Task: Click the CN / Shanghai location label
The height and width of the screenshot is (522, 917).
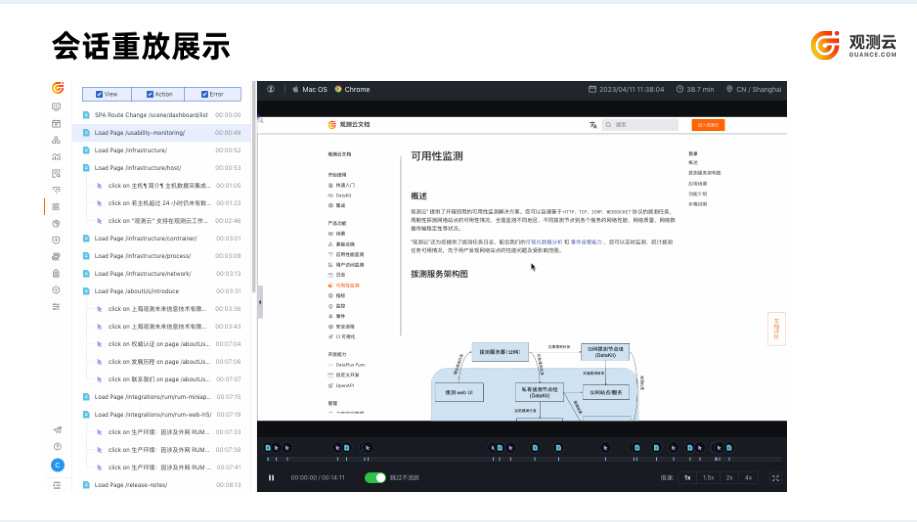Action: coord(759,89)
